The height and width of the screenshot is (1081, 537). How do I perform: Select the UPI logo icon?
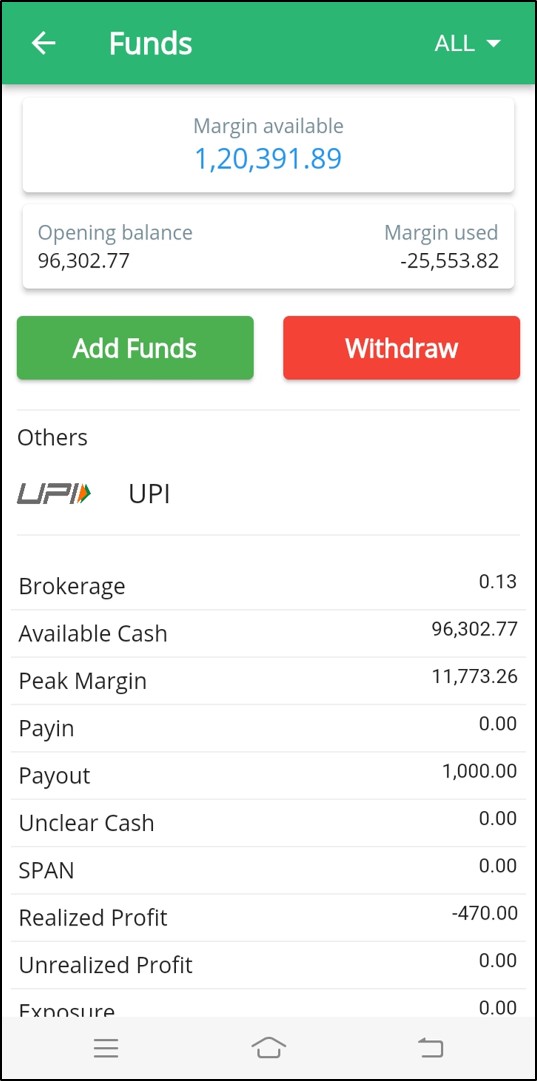[54, 494]
